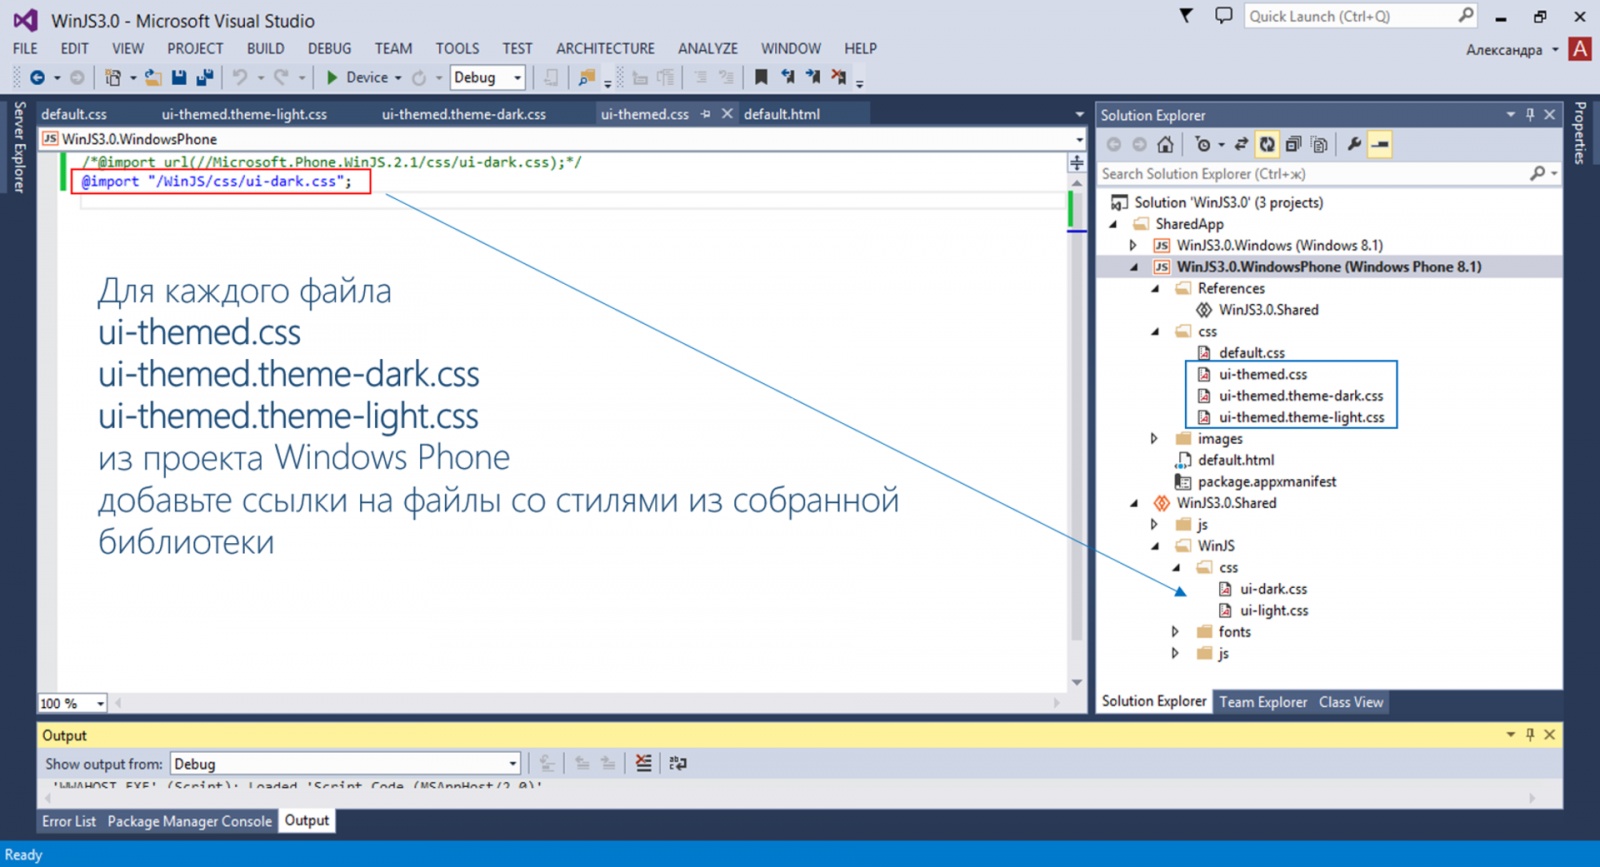Open the Properties side tab

(x=1580, y=133)
